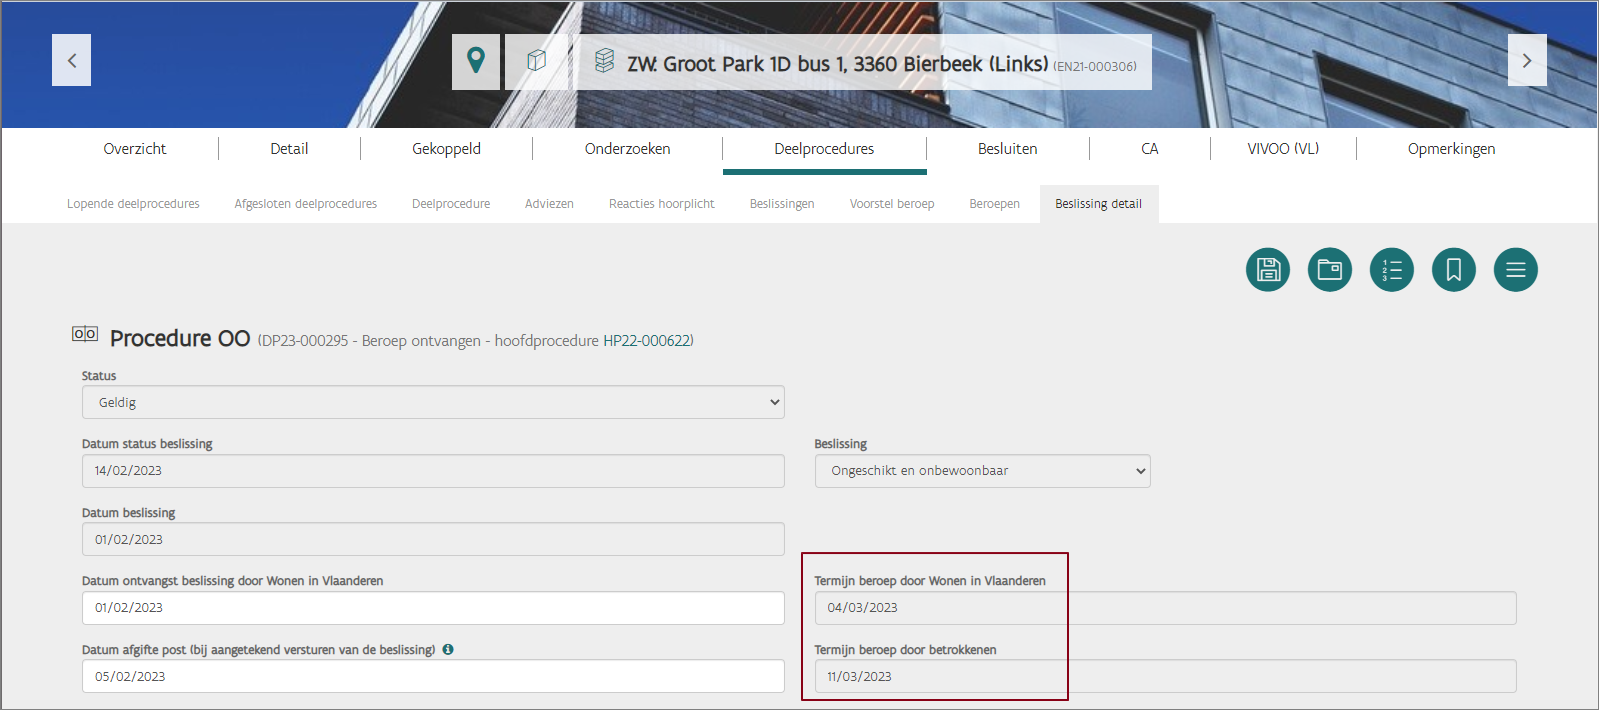Viewport: 1599px width, 710px height.
Task: Expand the Beslissing dropdown
Action: (x=982, y=471)
